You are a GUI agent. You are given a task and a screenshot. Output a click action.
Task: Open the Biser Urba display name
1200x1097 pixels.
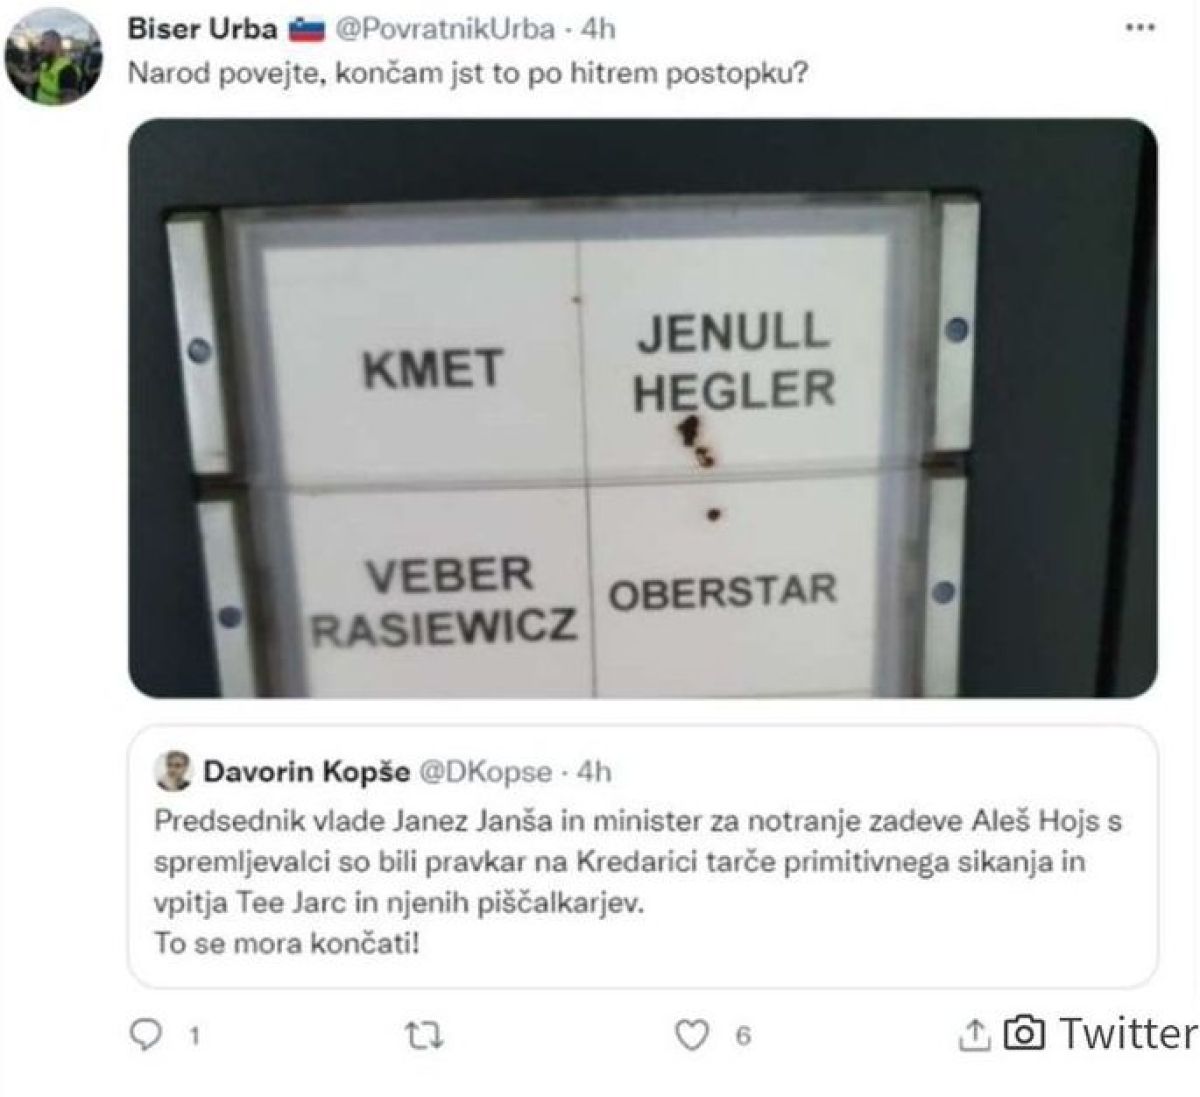point(202,29)
